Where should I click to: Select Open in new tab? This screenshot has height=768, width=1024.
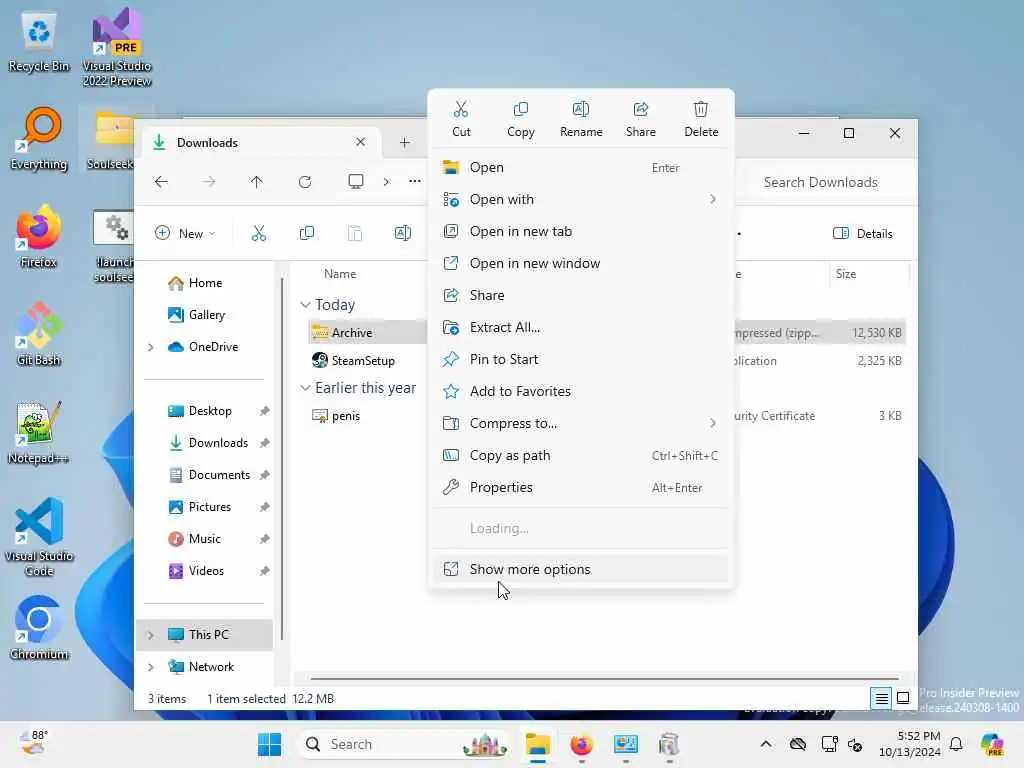coord(581,231)
